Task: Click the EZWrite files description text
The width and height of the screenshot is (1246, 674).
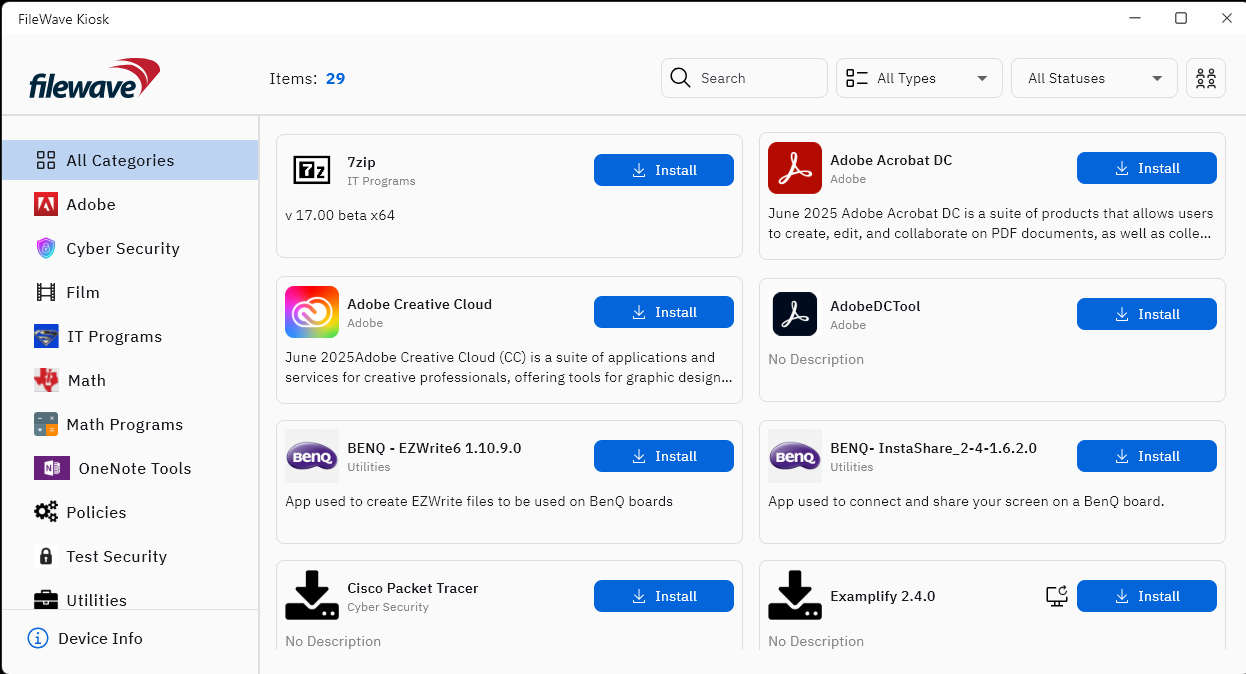Action: [x=479, y=501]
